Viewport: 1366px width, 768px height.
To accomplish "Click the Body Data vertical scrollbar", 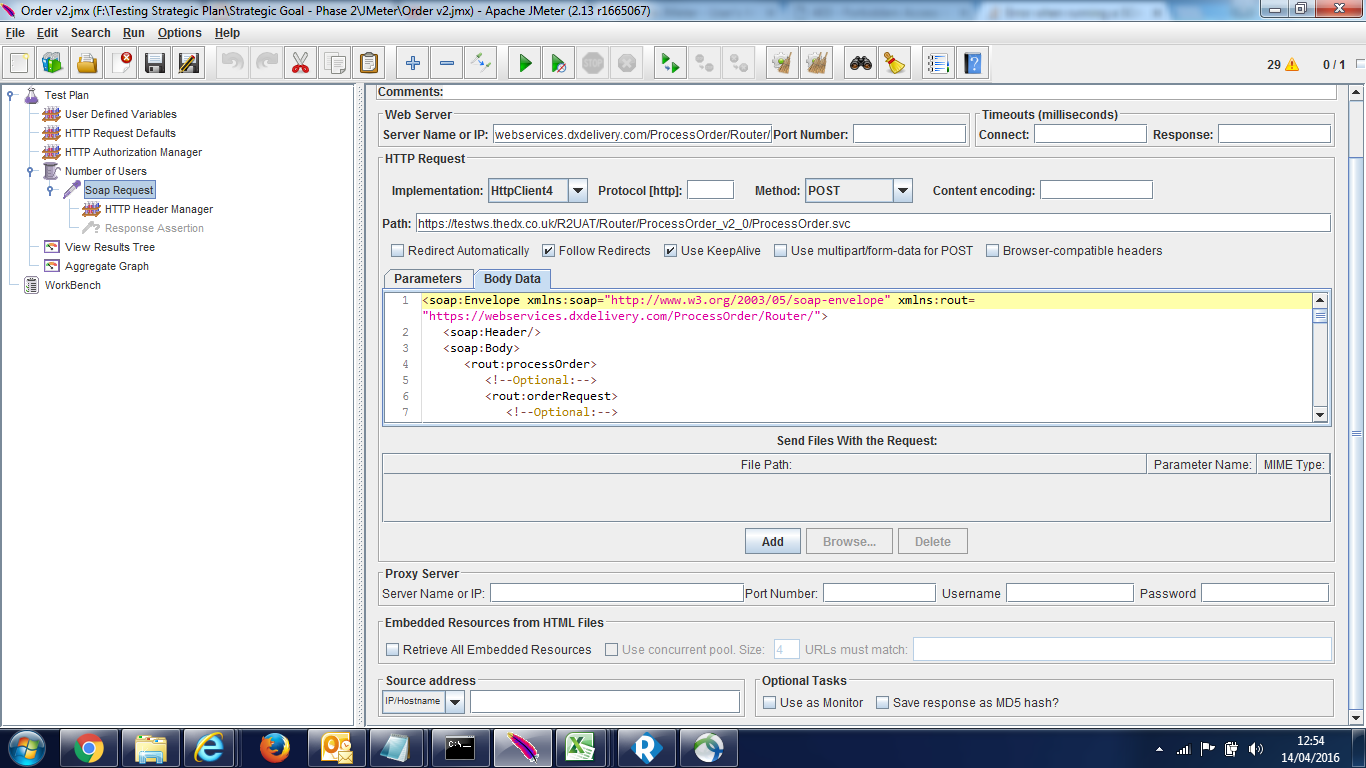I will click(x=1320, y=357).
